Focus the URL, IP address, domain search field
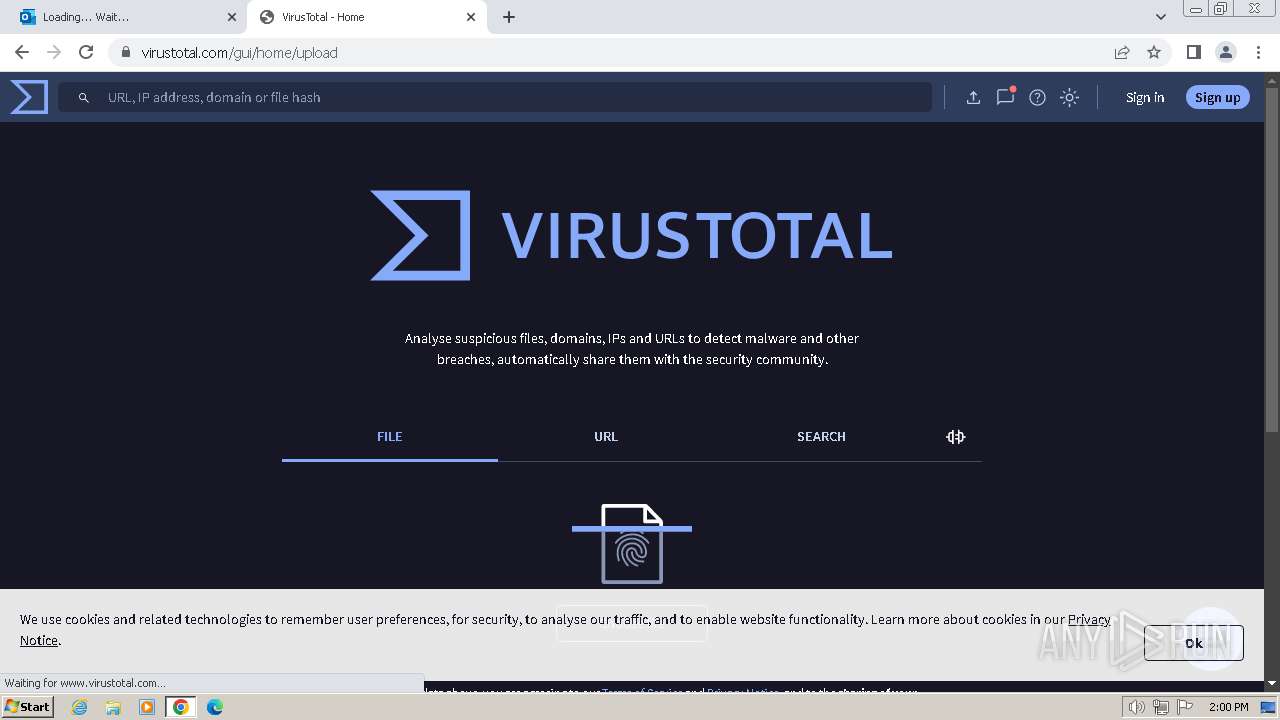1280x720 pixels. click(x=495, y=97)
